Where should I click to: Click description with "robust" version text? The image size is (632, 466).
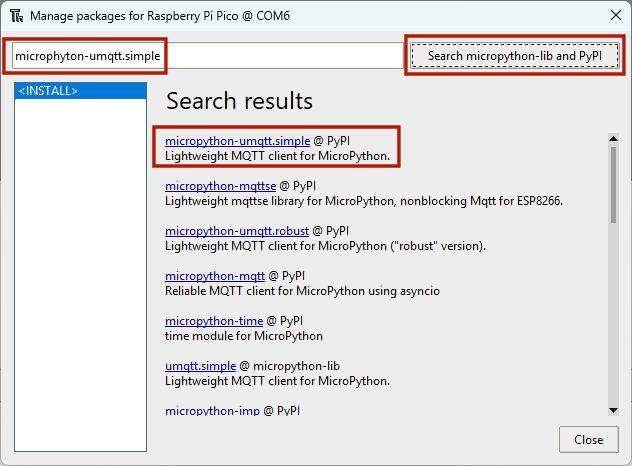[x=326, y=246]
